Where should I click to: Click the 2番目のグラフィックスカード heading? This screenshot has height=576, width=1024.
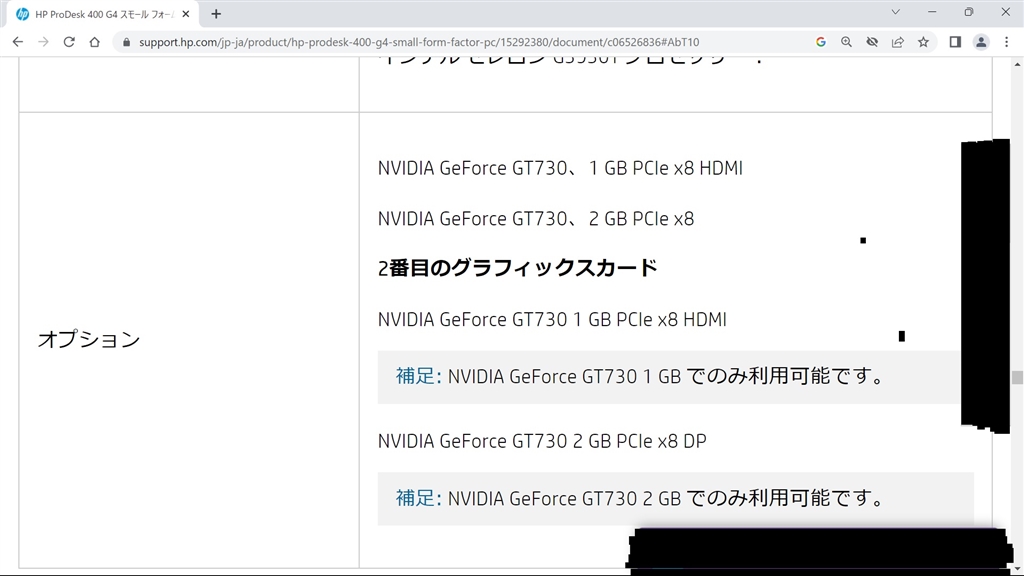pos(518,268)
